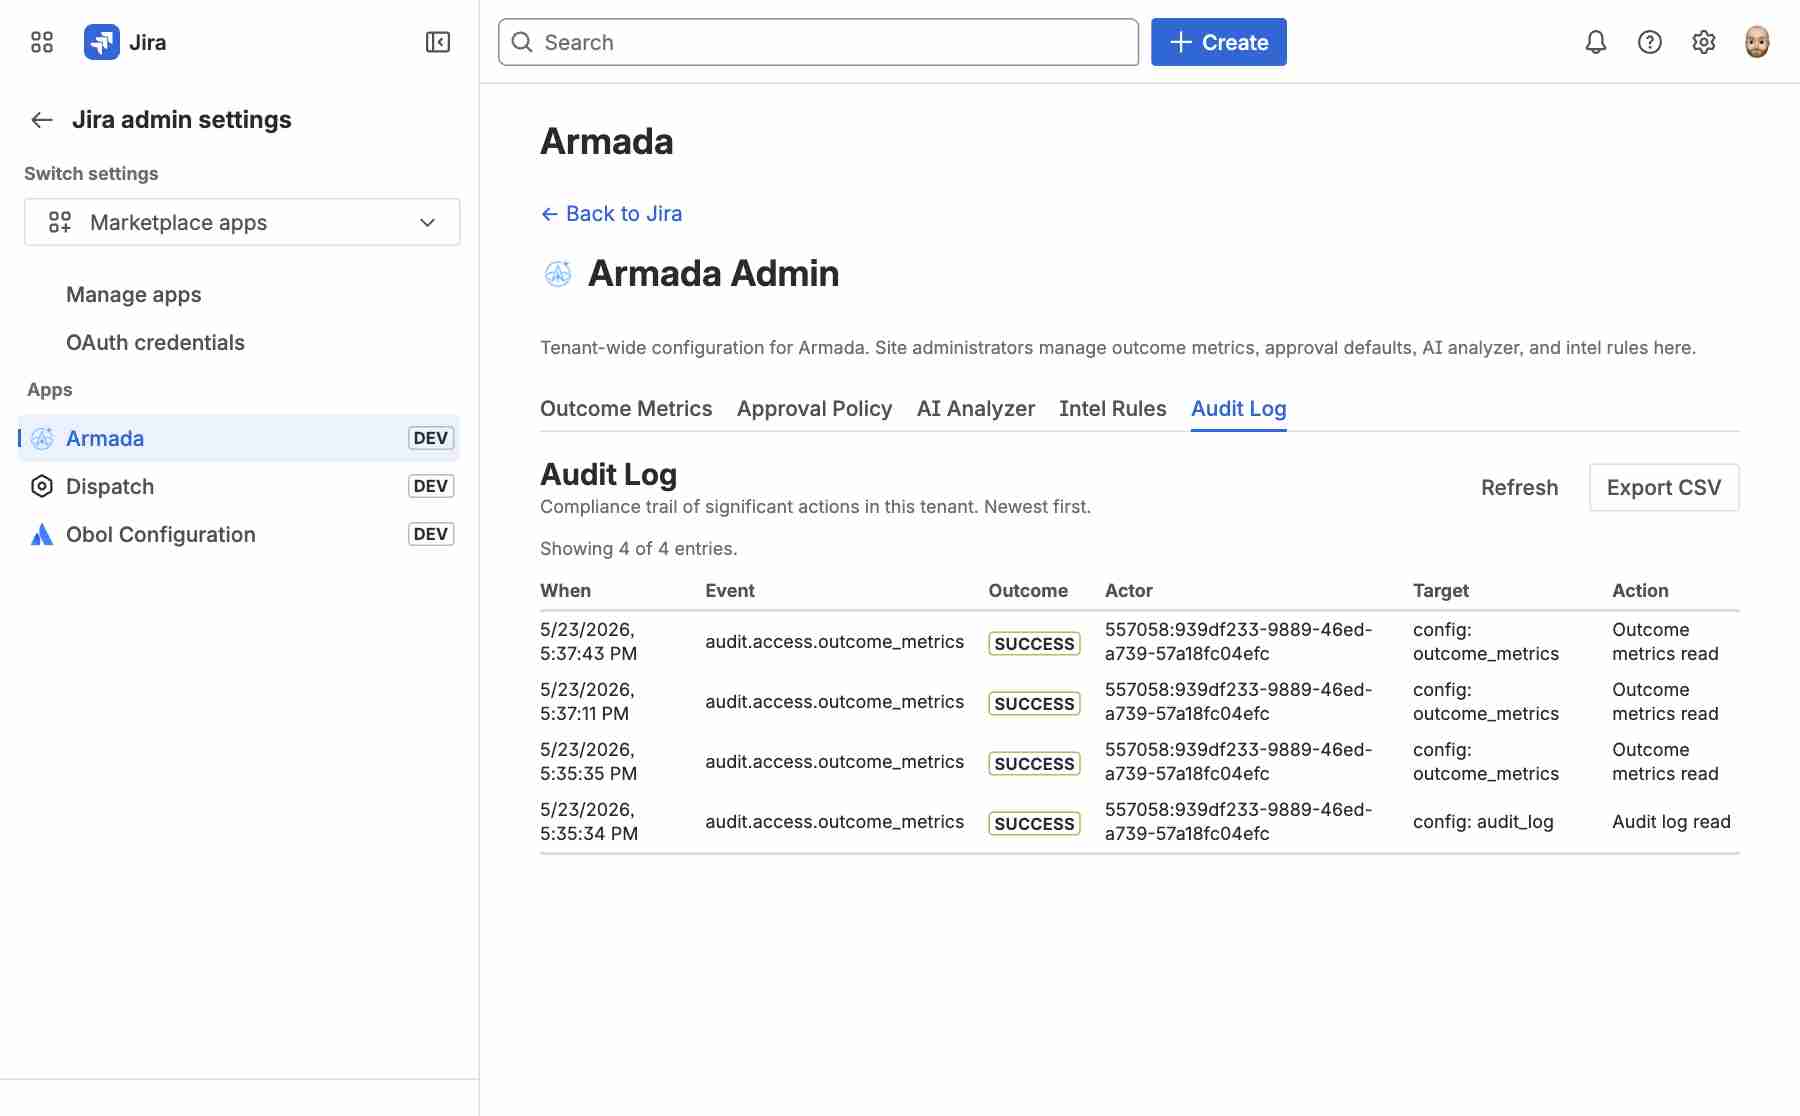The width and height of the screenshot is (1800, 1116).
Task: Refresh the audit log
Action: click(1520, 487)
